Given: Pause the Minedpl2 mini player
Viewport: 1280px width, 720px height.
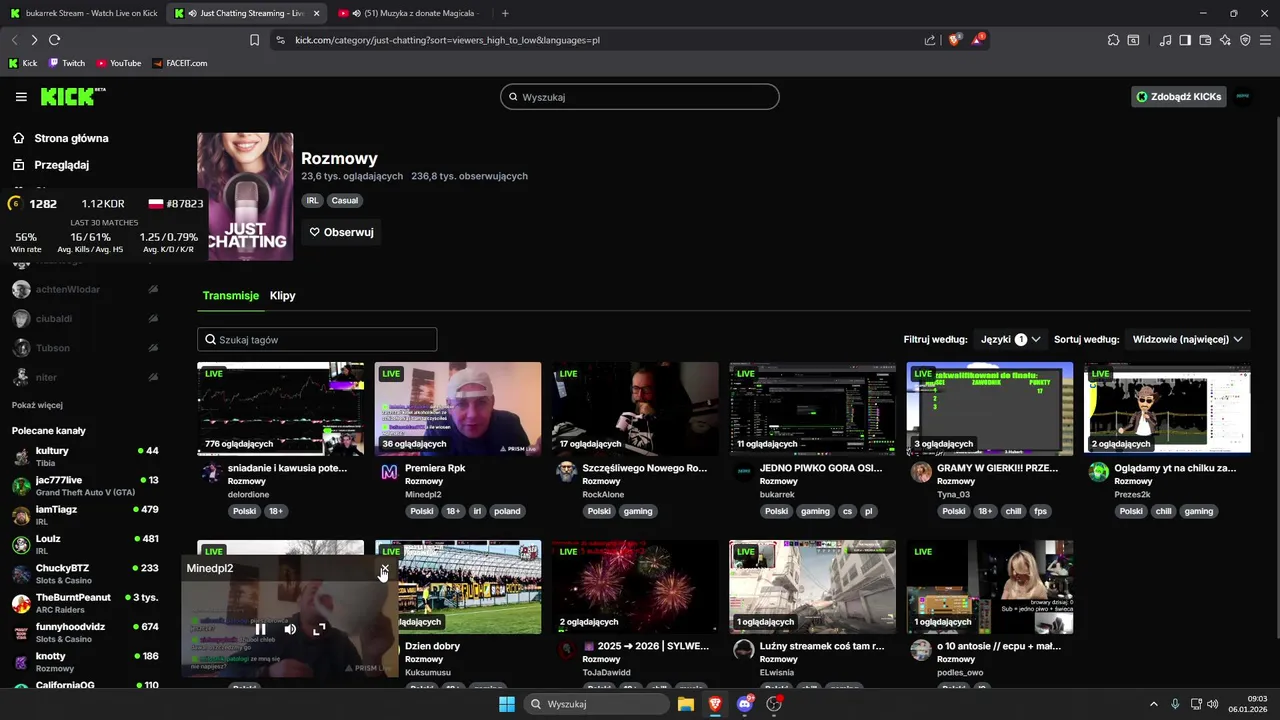Looking at the screenshot, I should tap(260, 629).
